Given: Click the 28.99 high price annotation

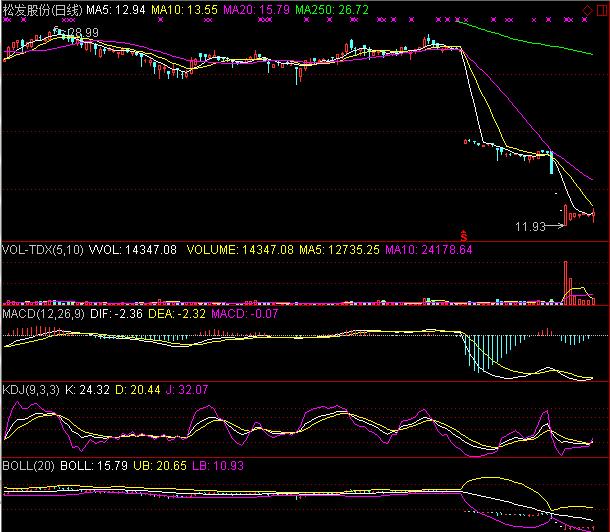Looking at the screenshot, I should pyautogui.click(x=83, y=32).
